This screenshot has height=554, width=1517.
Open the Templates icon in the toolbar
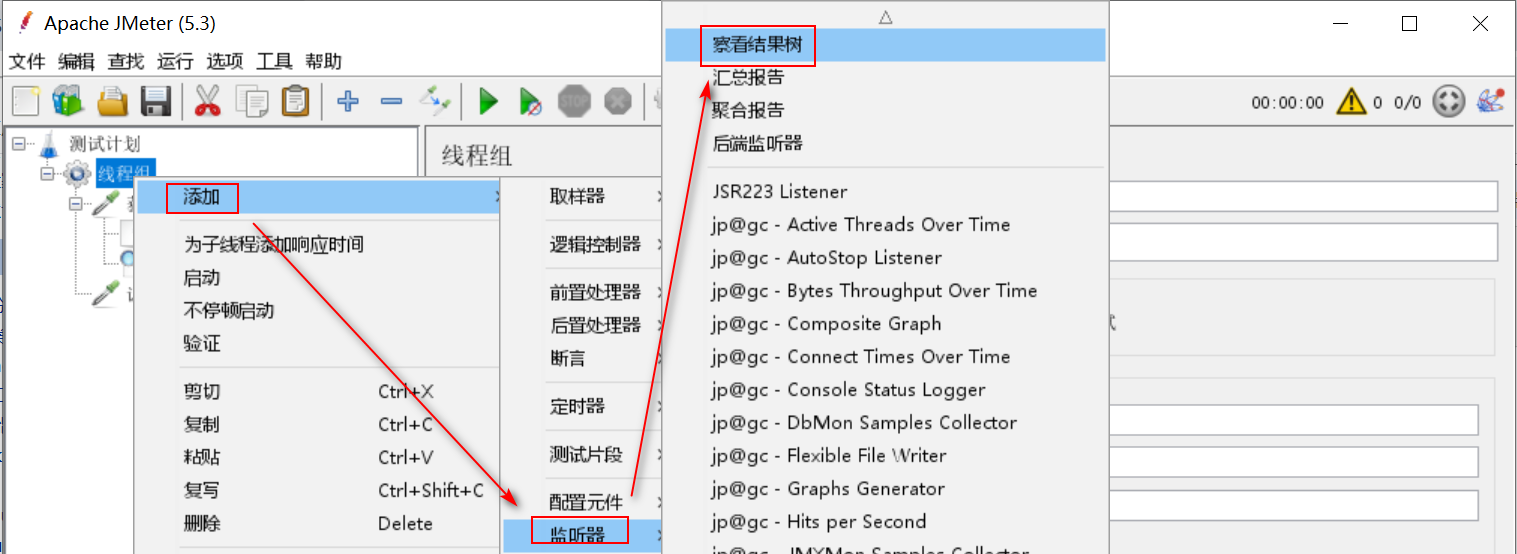(x=68, y=101)
